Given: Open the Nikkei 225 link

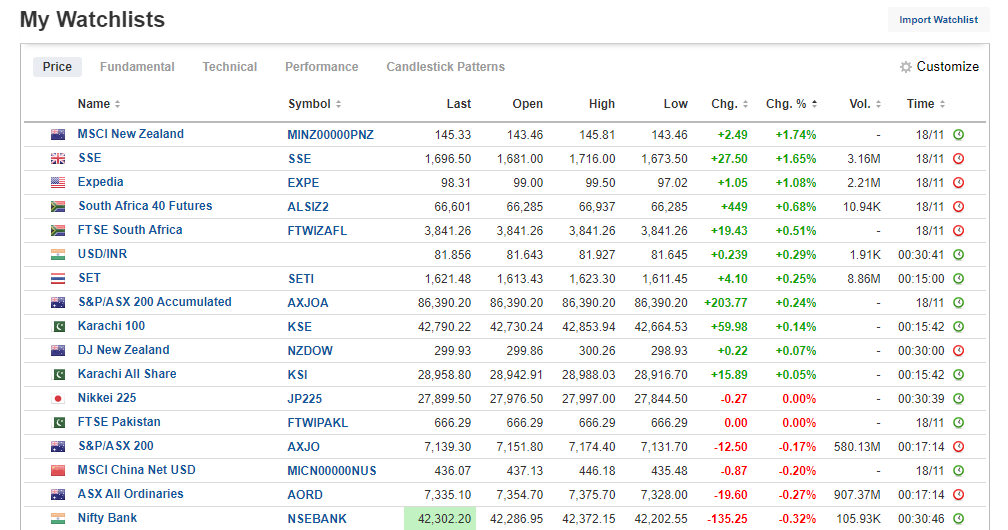Looking at the screenshot, I should pos(107,398).
